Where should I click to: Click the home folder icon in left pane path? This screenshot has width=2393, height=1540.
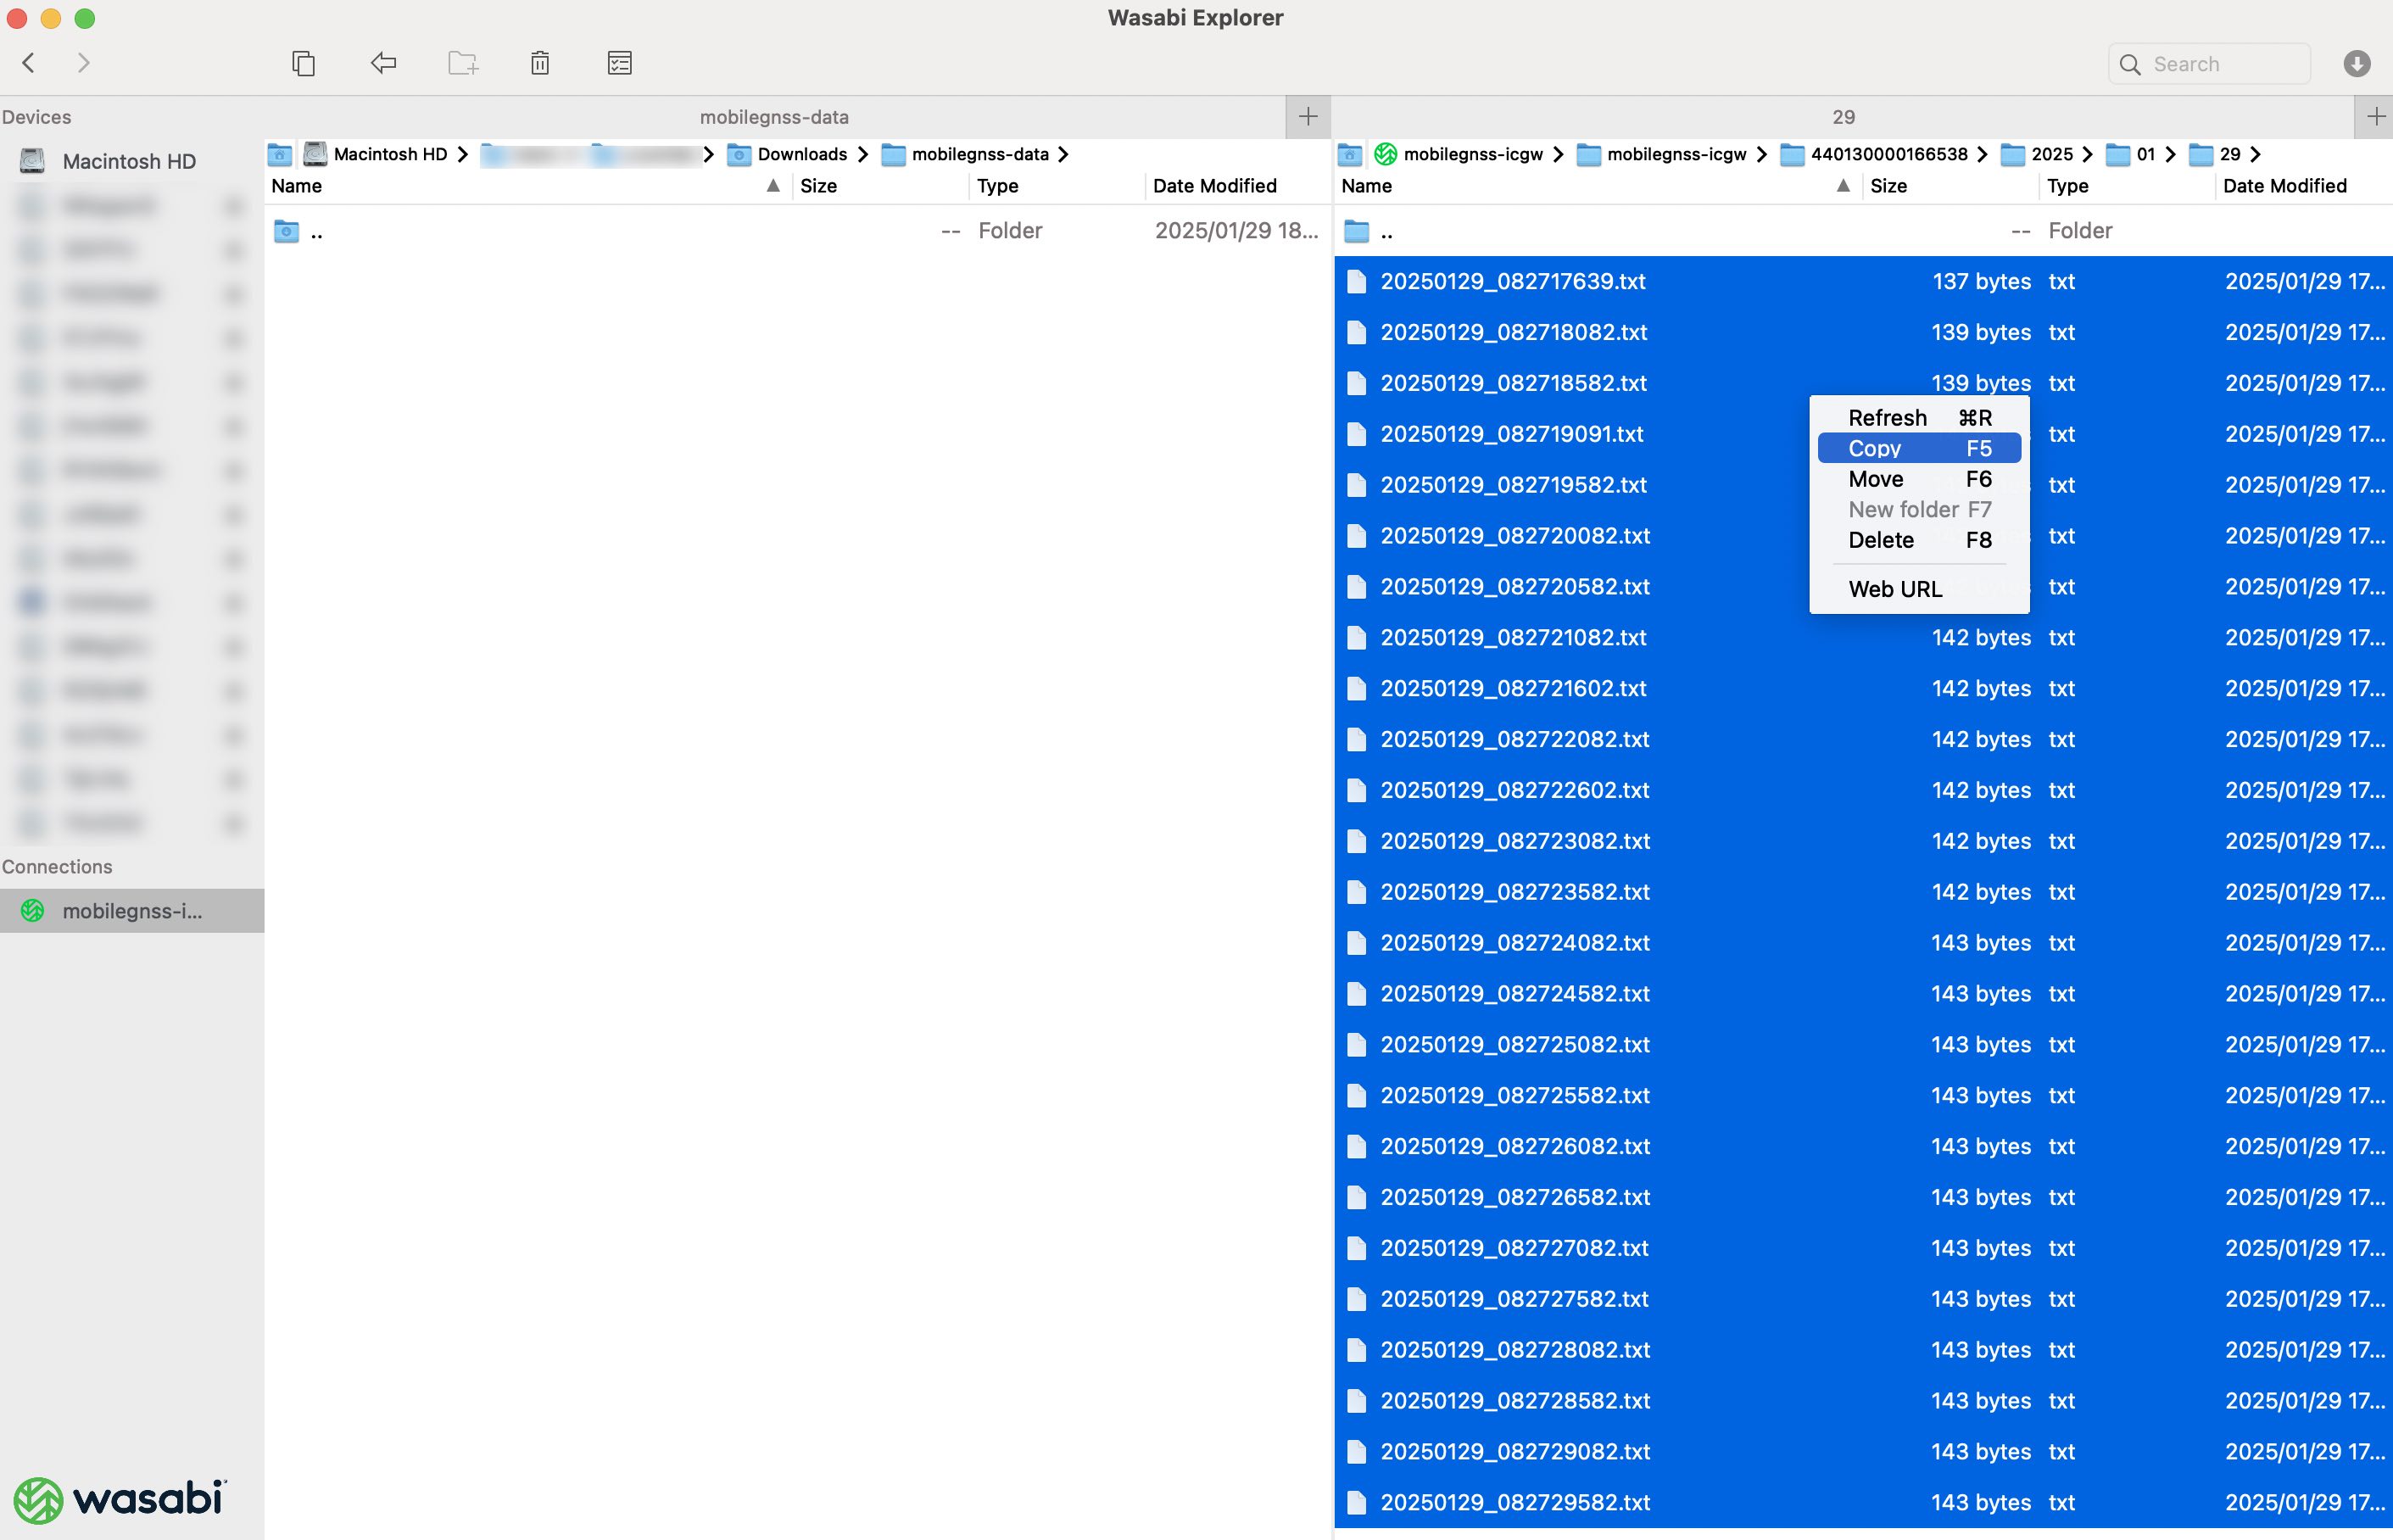pos(280,154)
